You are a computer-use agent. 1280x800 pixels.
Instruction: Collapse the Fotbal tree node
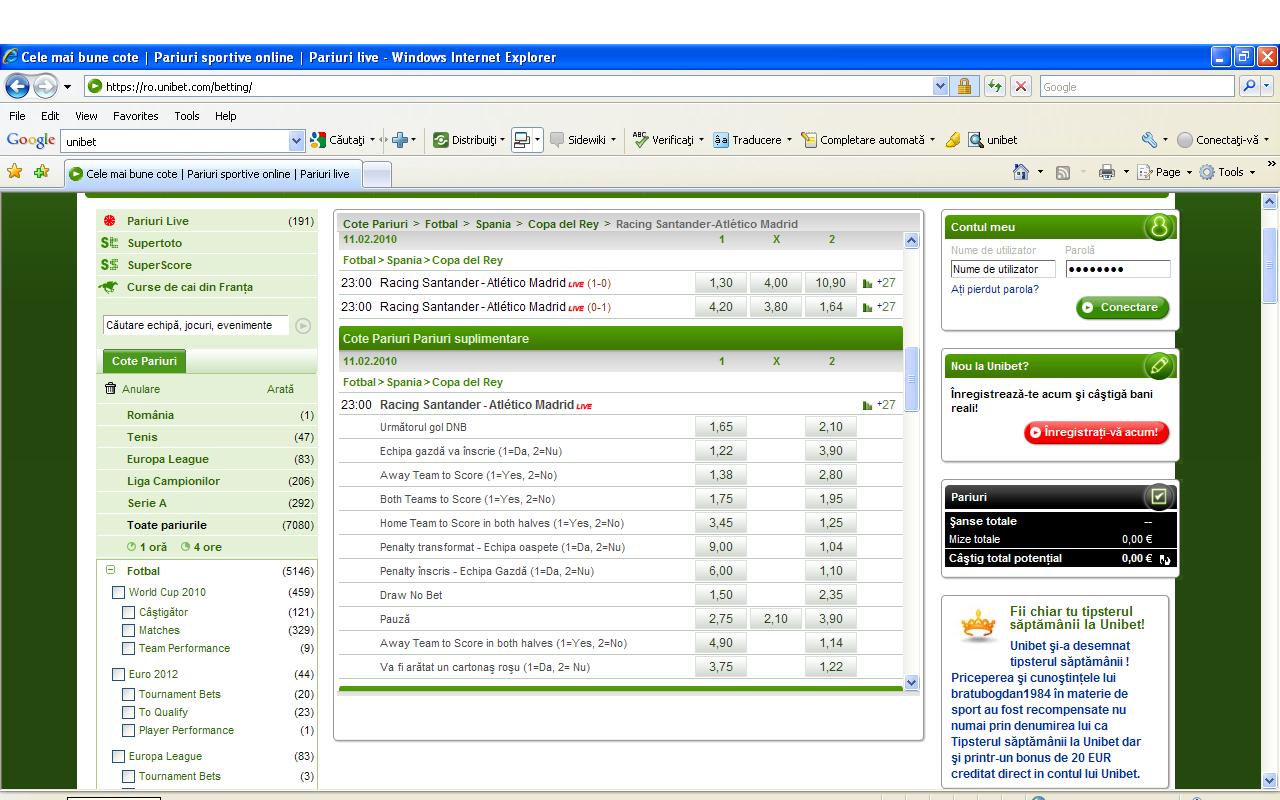[x=110, y=570]
